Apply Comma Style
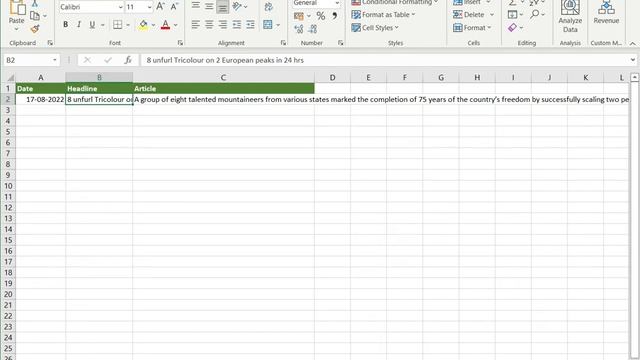640x360 pixels. [x=334, y=16]
